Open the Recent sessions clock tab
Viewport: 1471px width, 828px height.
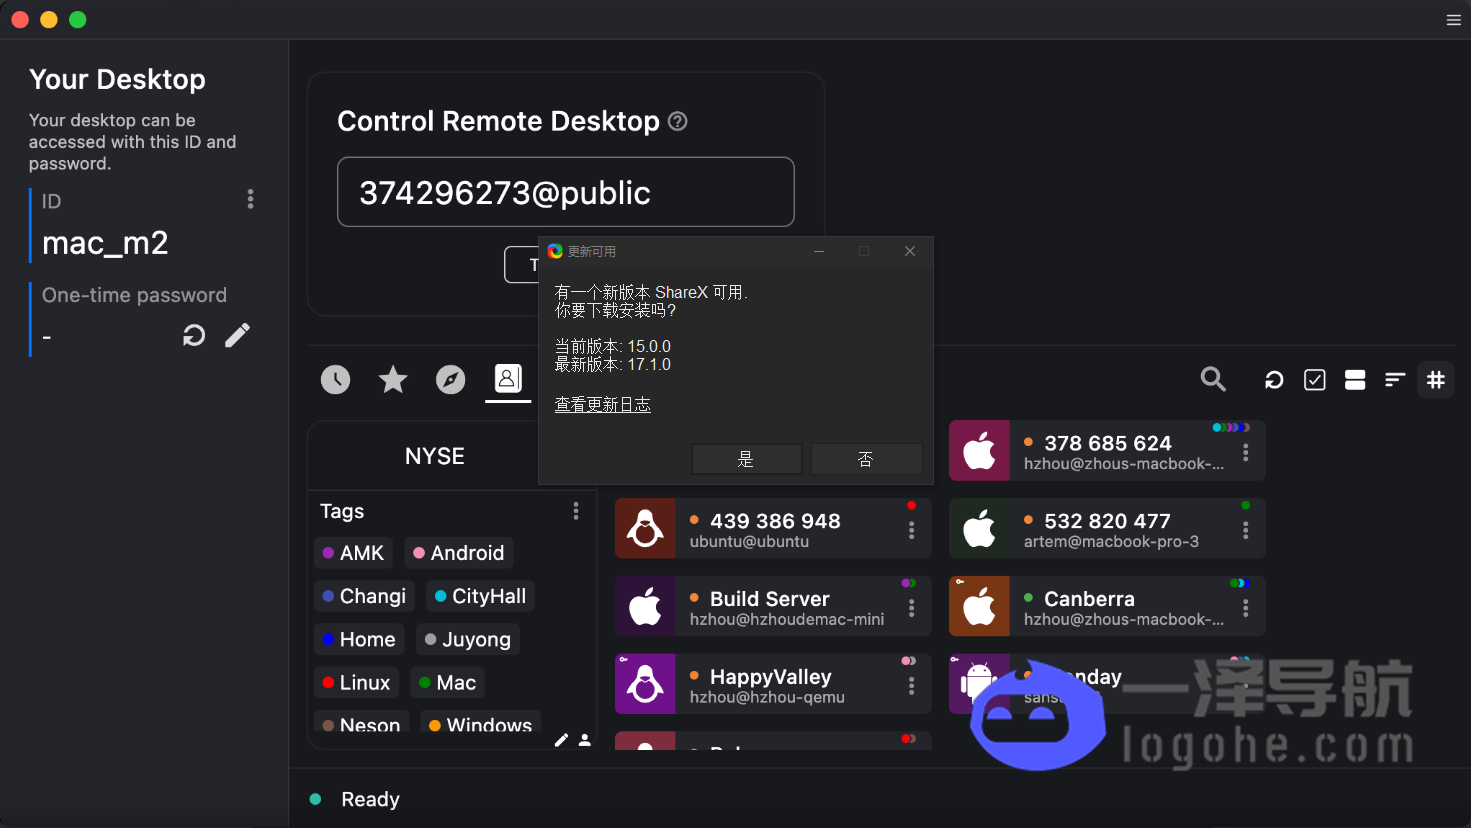335,379
